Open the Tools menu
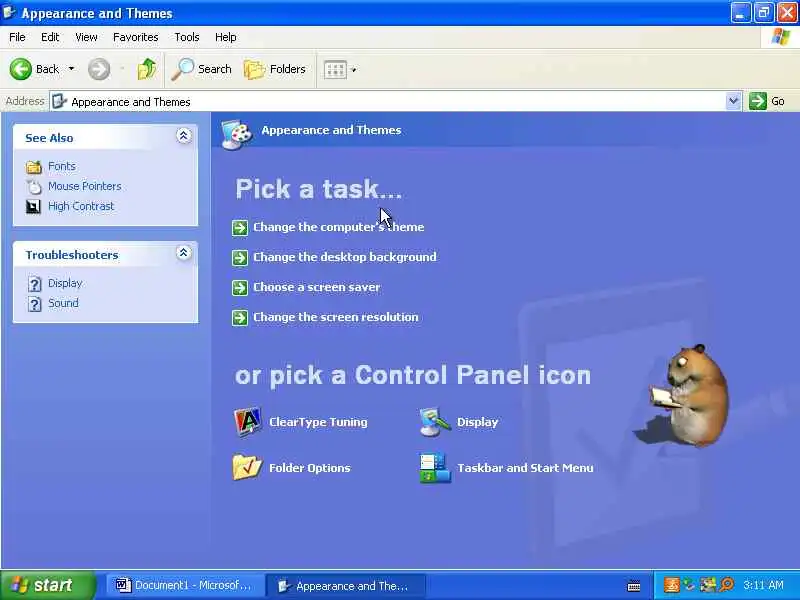The image size is (800, 600). click(187, 37)
